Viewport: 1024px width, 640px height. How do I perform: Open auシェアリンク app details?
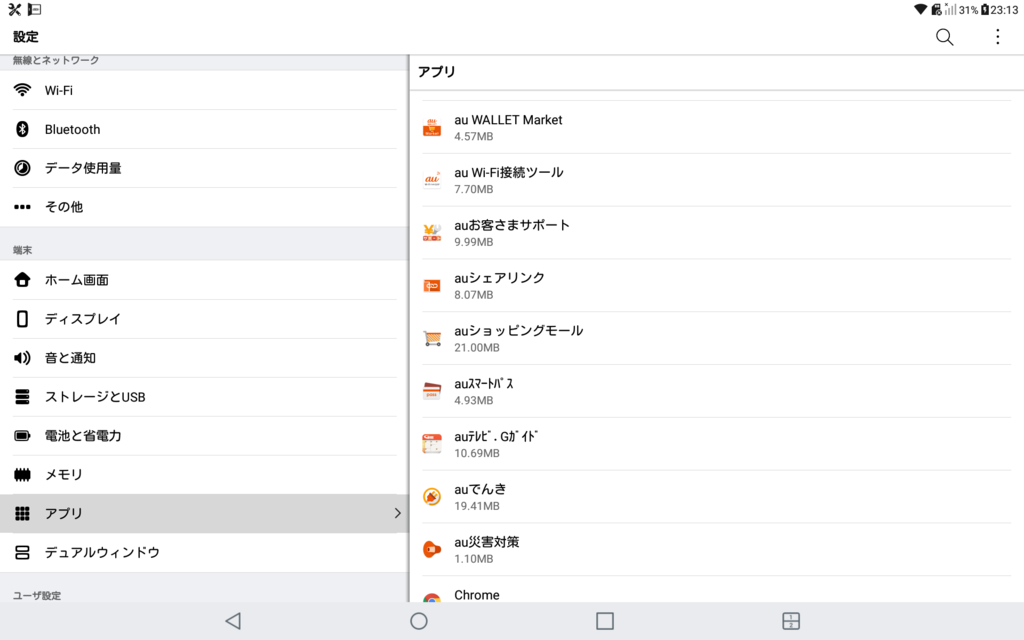coord(716,286)
